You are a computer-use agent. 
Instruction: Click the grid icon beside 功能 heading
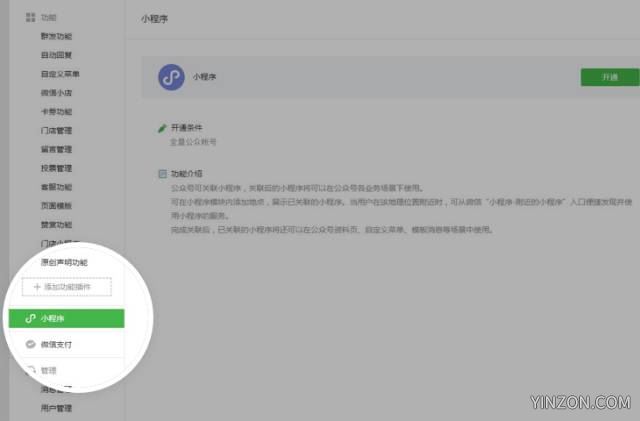click(x=30, y=17)
